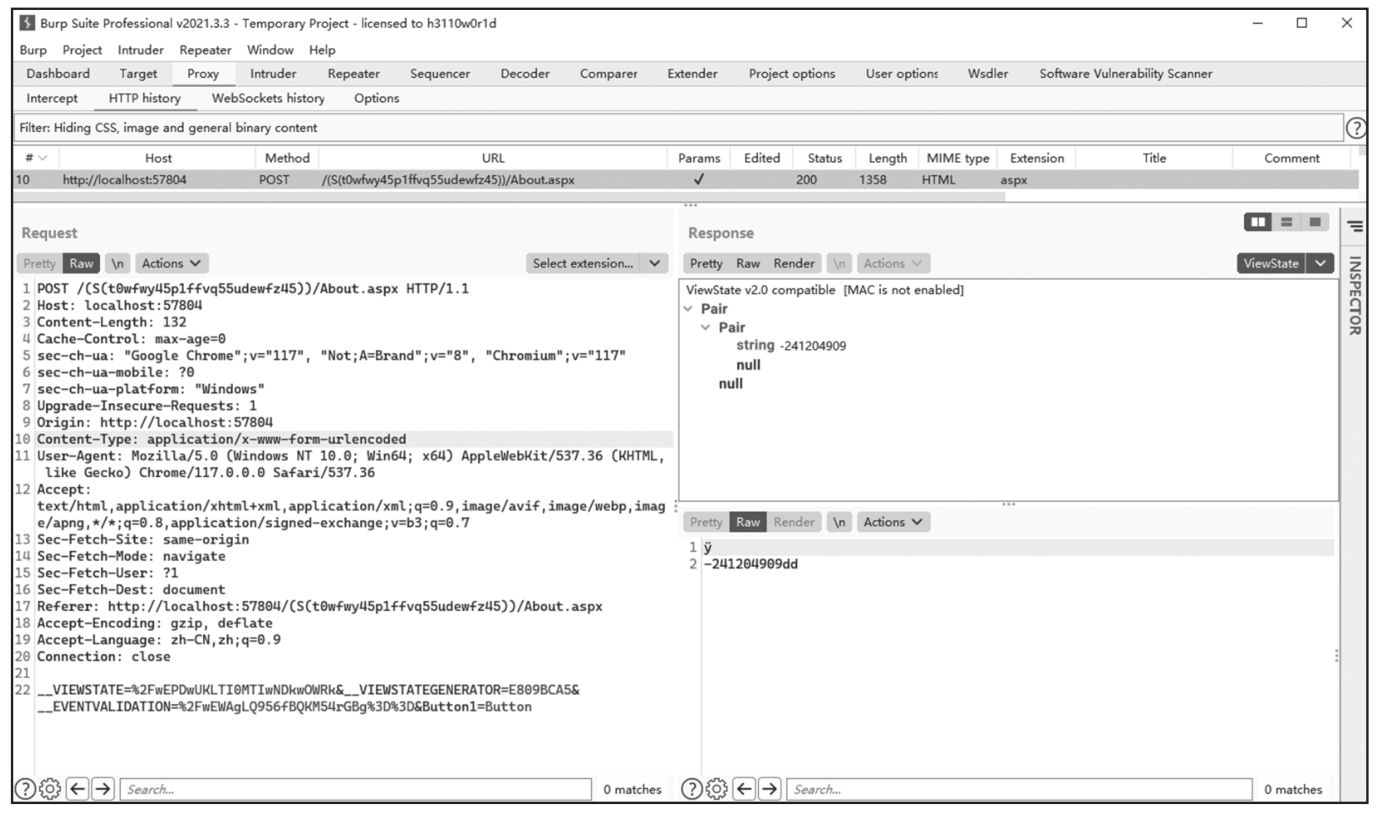1380x815 pixels.
Task: Click horizontal scrollbar under history table
Action: (509, 196)
